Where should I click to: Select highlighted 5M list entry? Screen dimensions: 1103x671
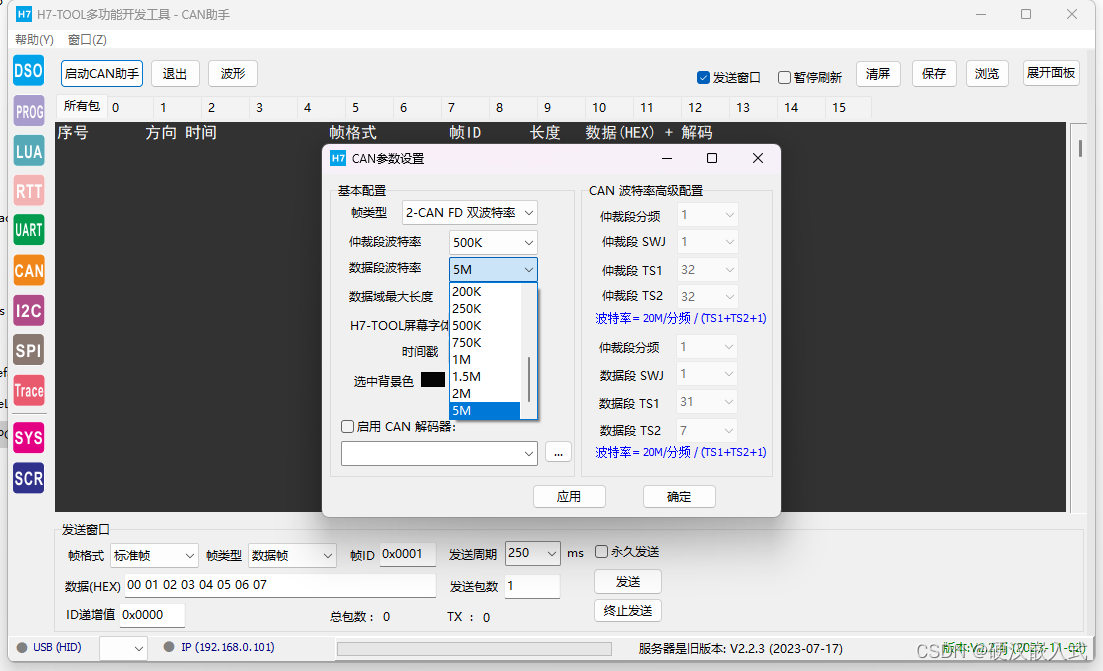(x=485, y=411)
